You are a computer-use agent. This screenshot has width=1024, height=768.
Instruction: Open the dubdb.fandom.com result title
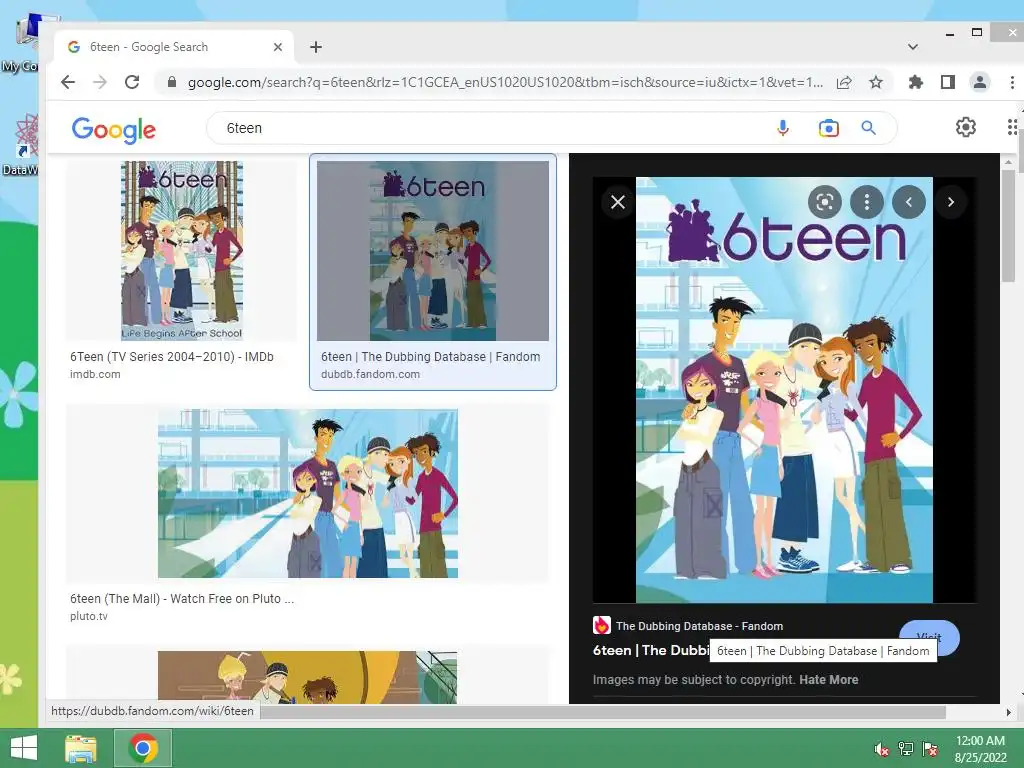tap(430, 357)
